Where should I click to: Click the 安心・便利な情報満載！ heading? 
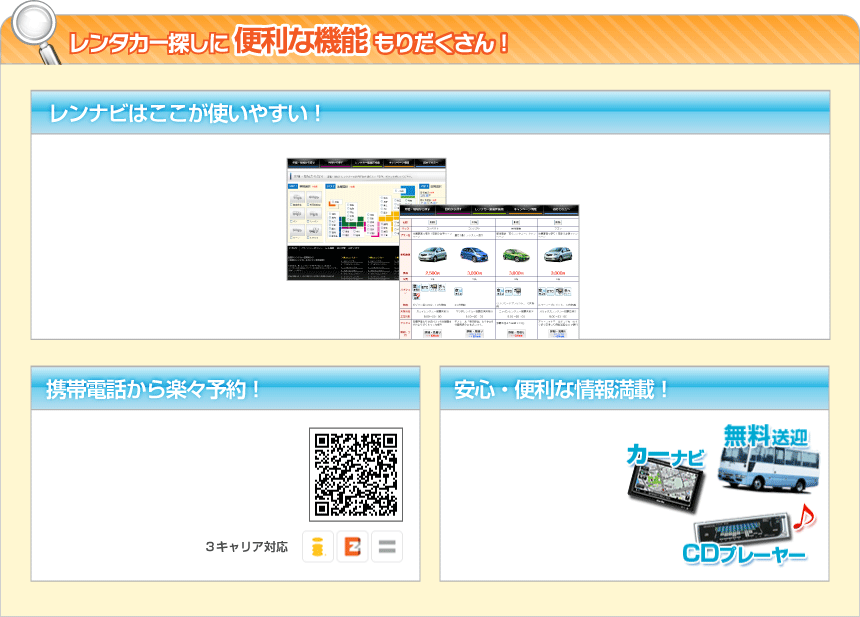pos(562,389)
